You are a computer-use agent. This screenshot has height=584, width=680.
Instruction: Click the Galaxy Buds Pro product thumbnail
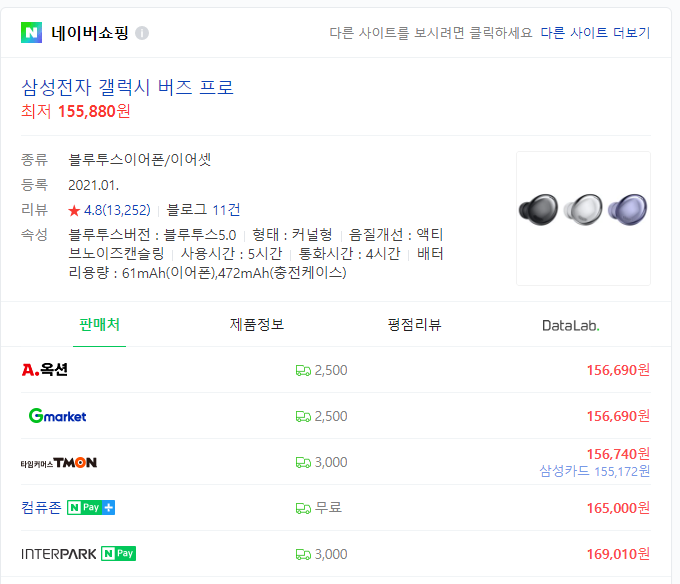[x=583, y=218]
